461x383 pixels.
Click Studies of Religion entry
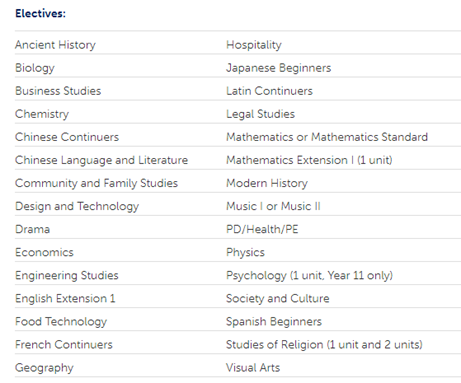pyautogui.click(x=324, y=345)
